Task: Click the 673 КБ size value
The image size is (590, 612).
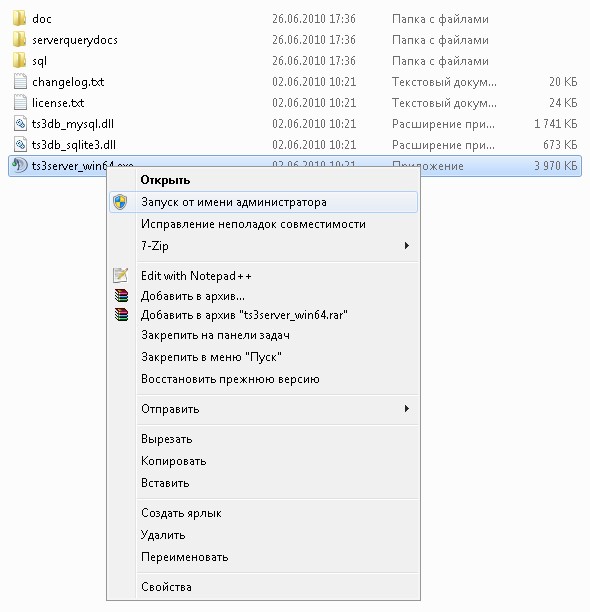Action: (x=560, y=145)
